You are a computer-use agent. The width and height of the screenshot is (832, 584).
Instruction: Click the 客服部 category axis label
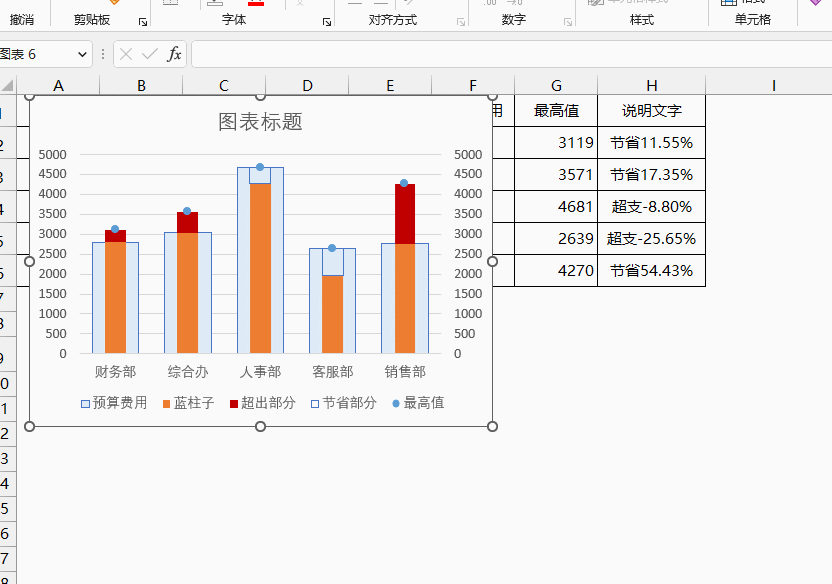click(x=333, y=372)
